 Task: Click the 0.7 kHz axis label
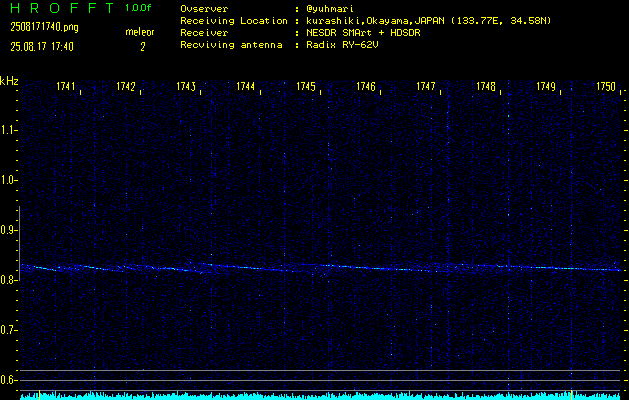7,330
